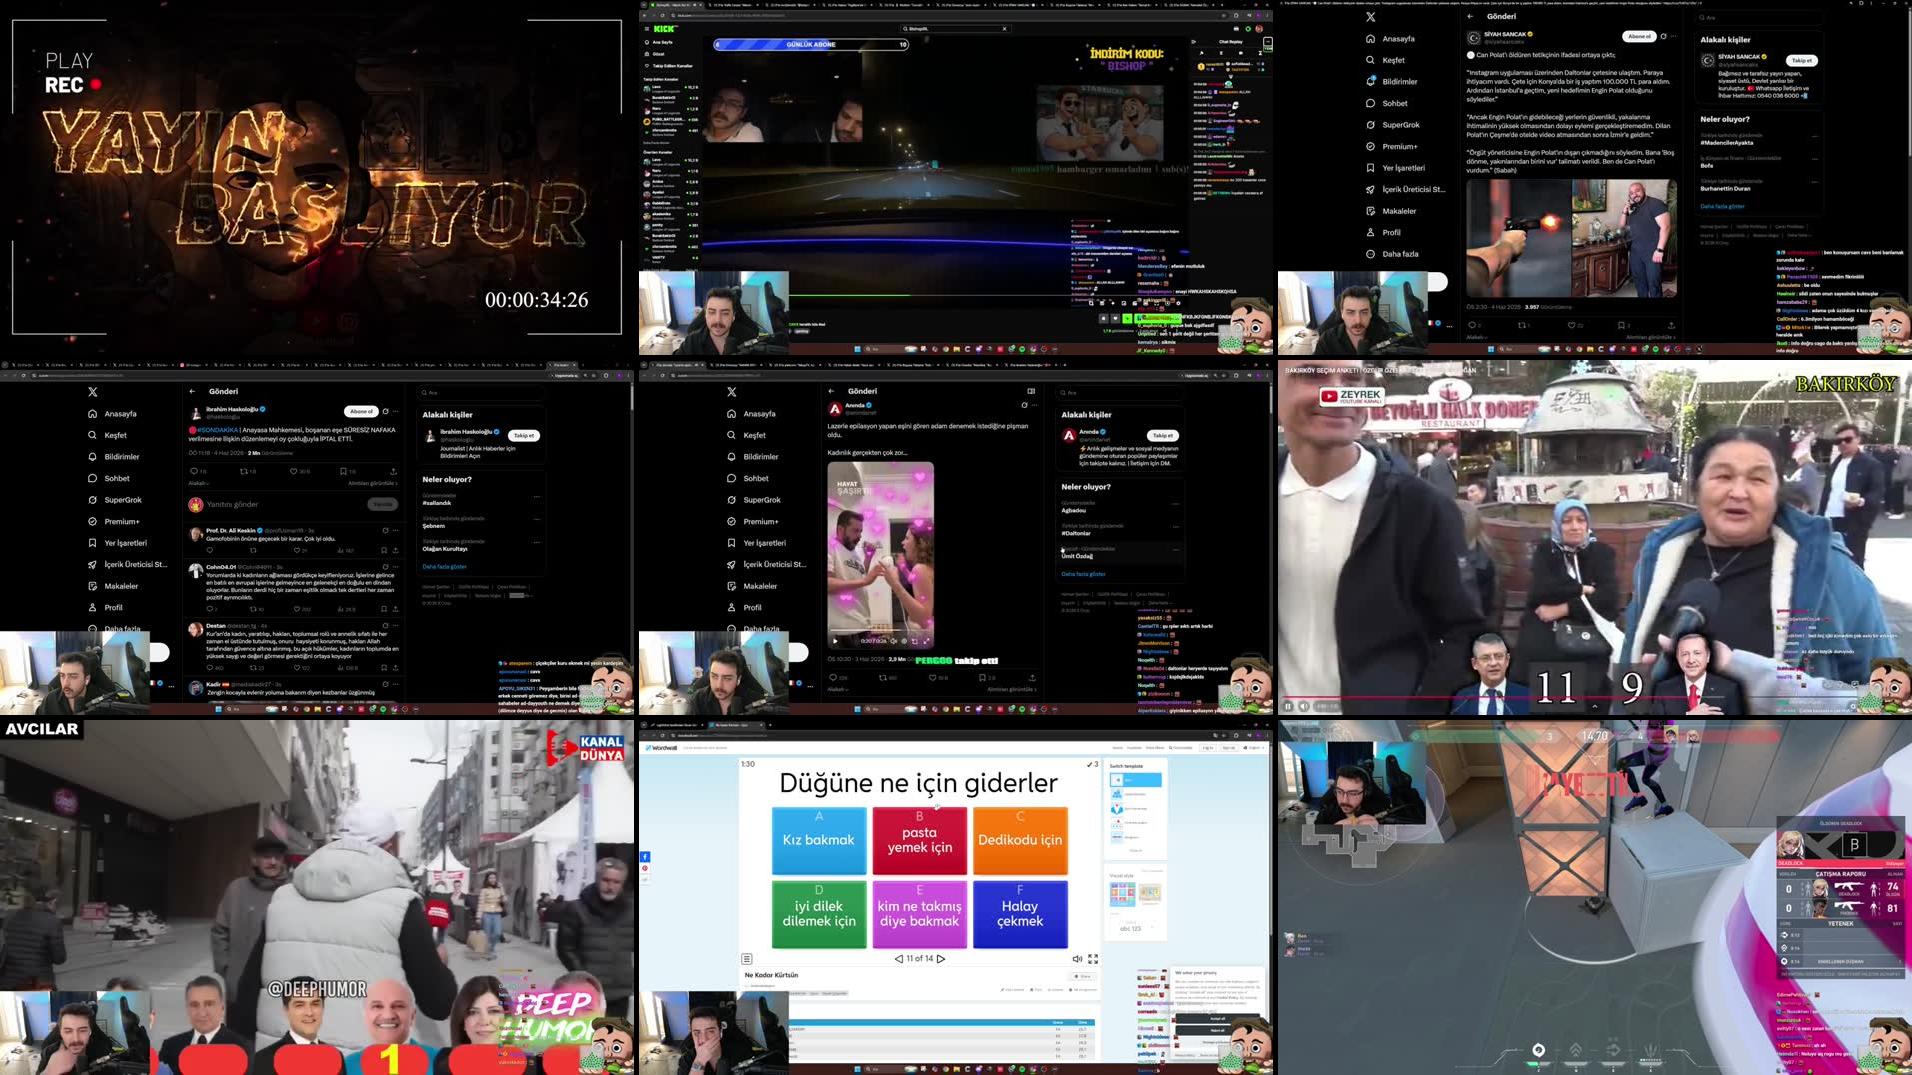Share the SİYAH SANCAK post
This screenshot has height=1075, width=1912.
coord(1670,325)
